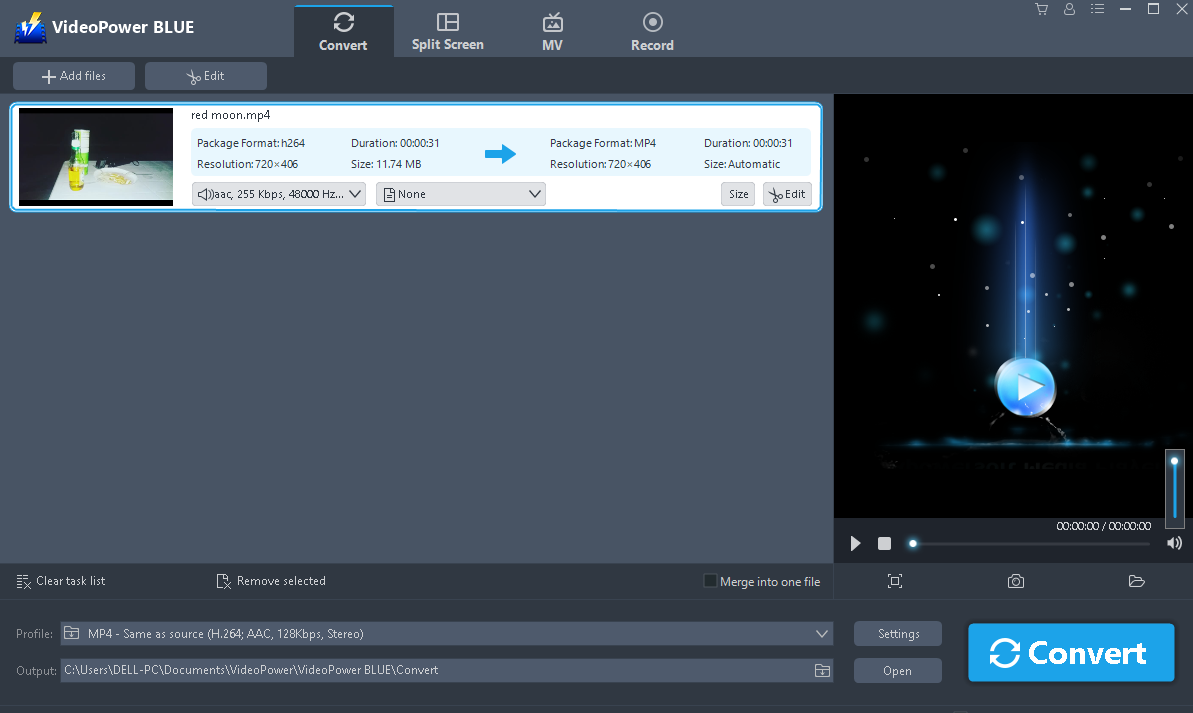The height and width of the screenshot is (713, 1193).
Task: Open output Settings
Action: point(897,633)
